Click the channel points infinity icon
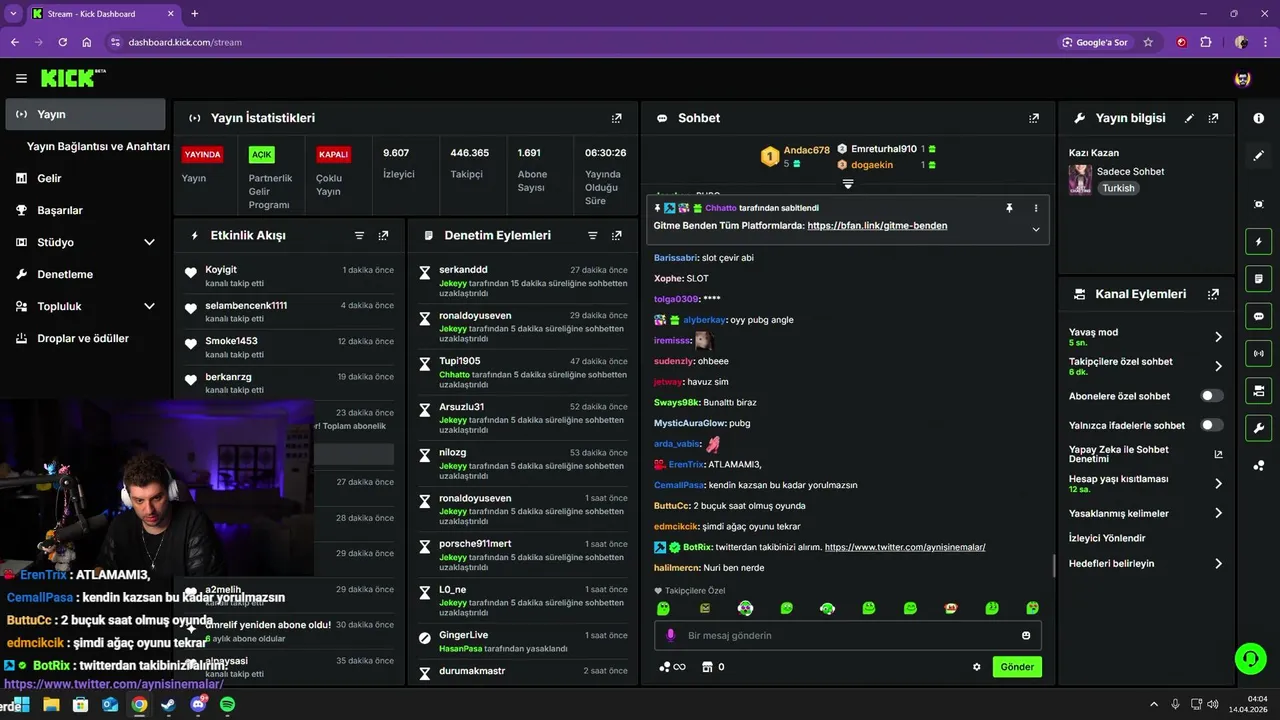 pos(672,667)
